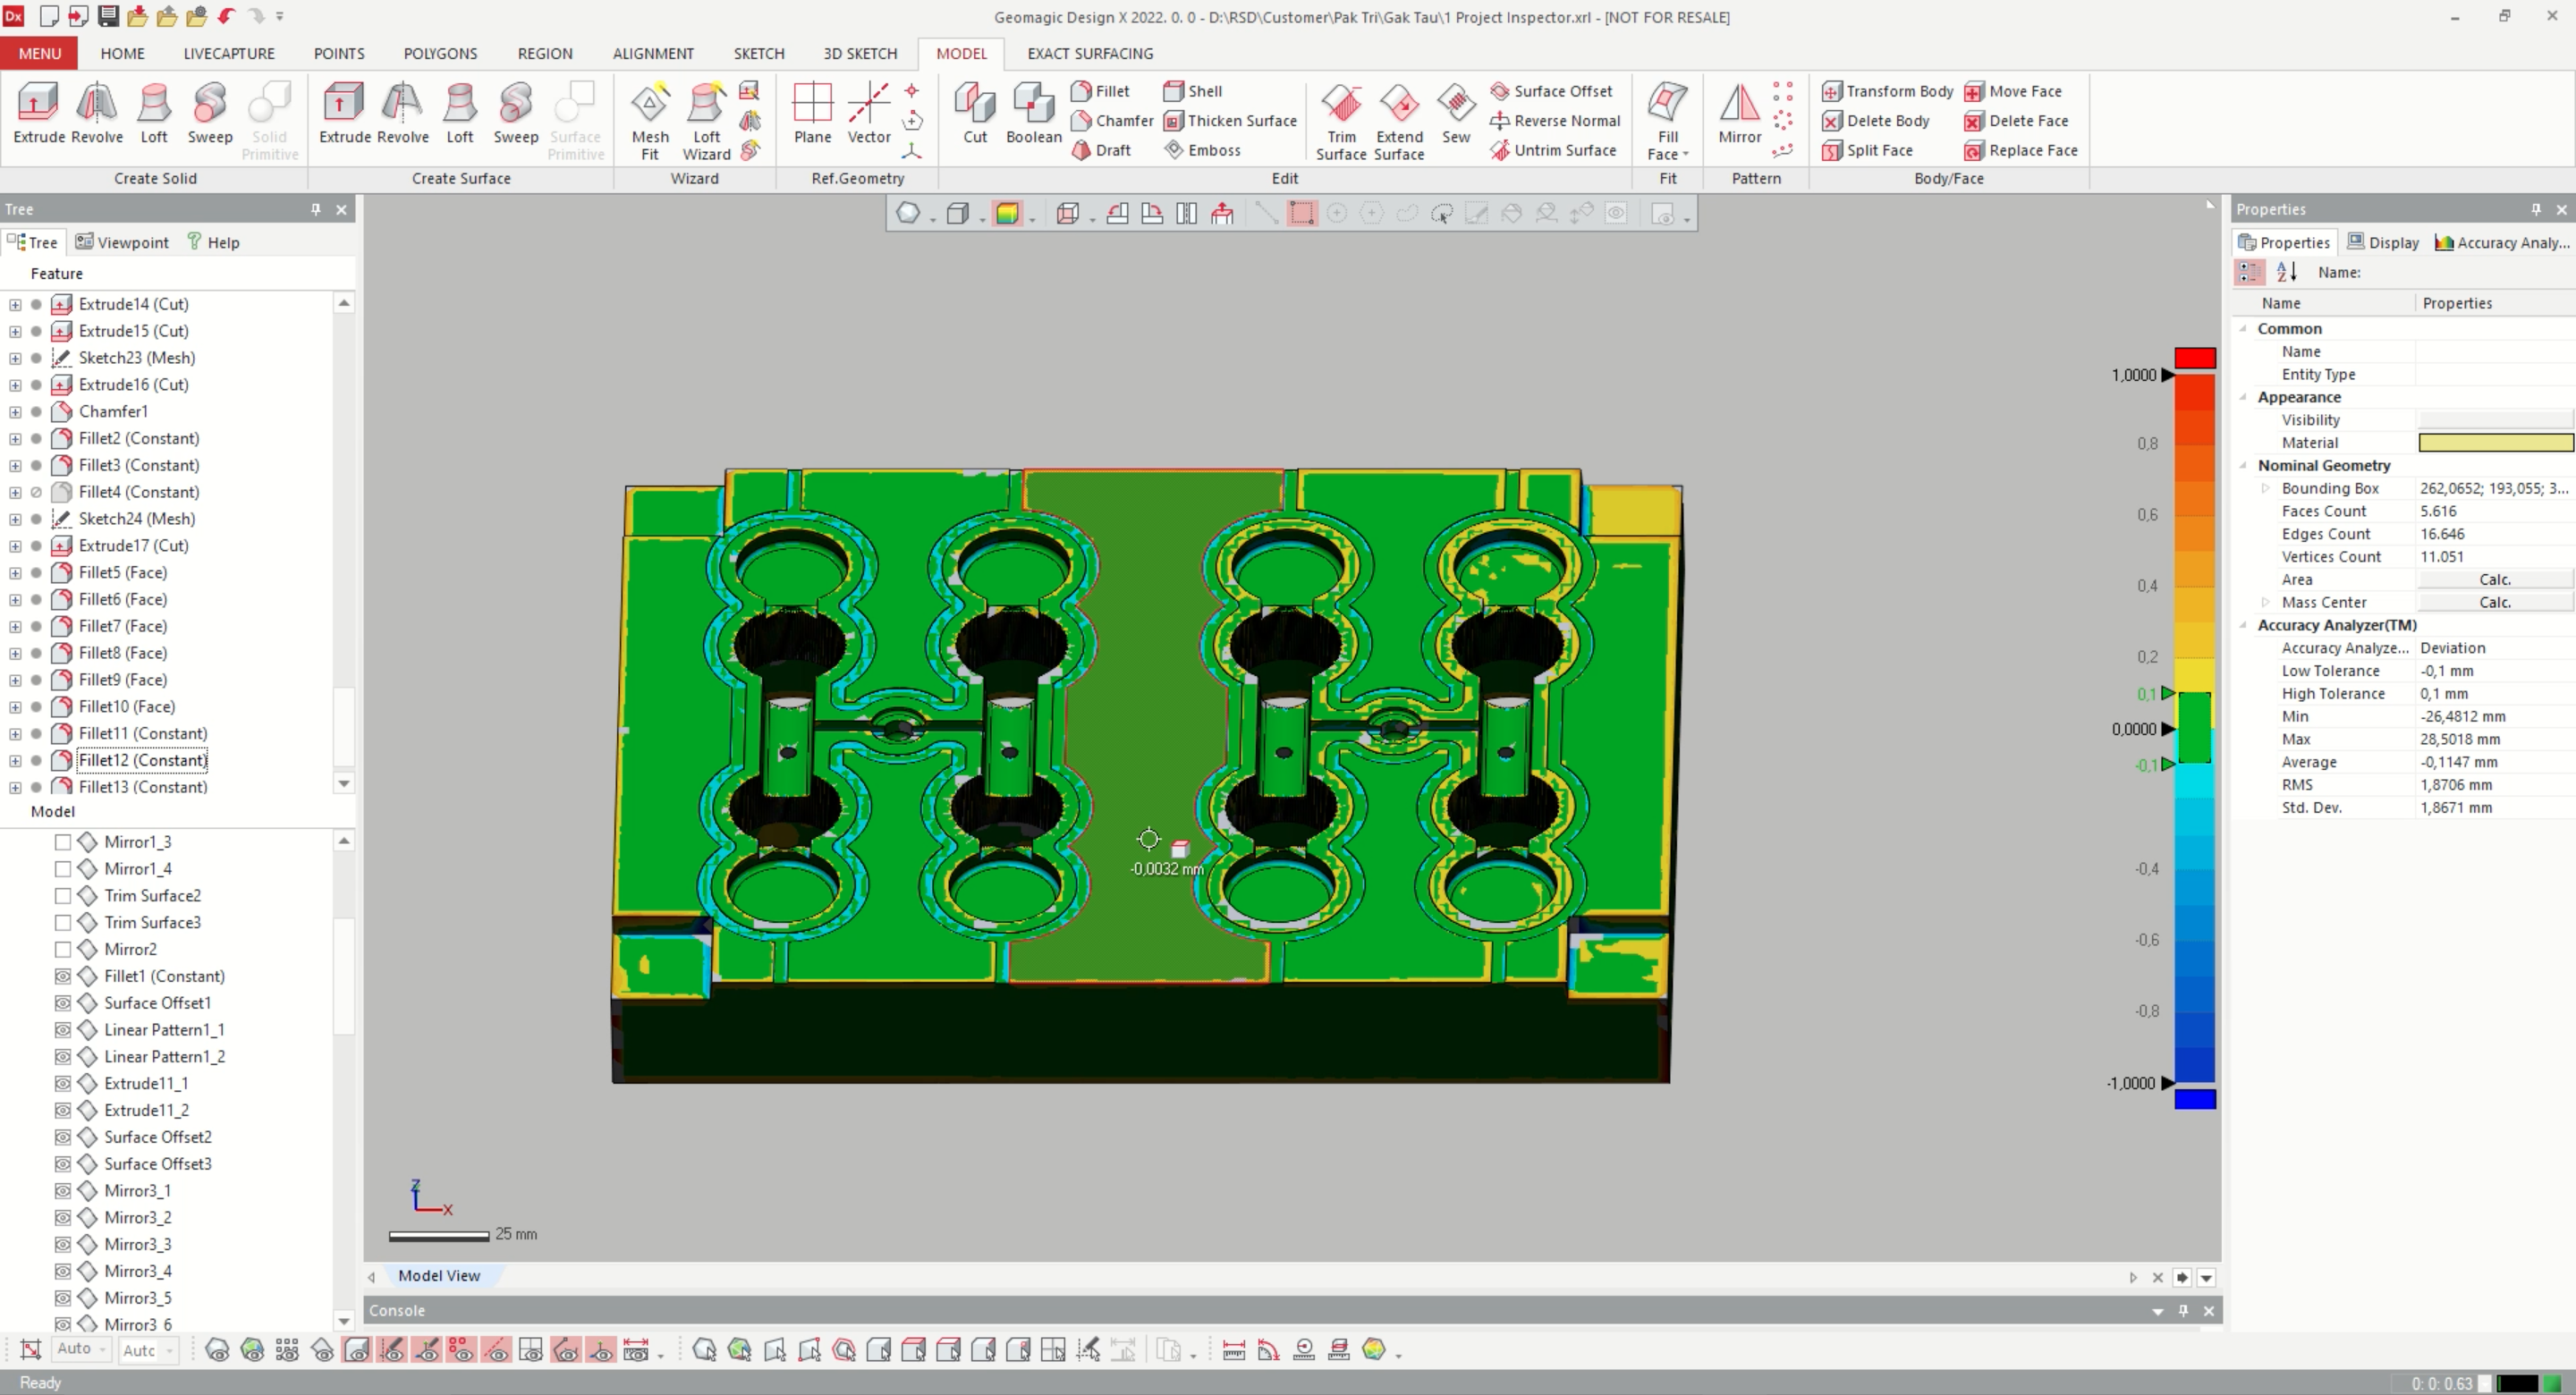2576x1395 pixels.
Task: Select the Mirror pattern tool
Action: click(1740, 114)
